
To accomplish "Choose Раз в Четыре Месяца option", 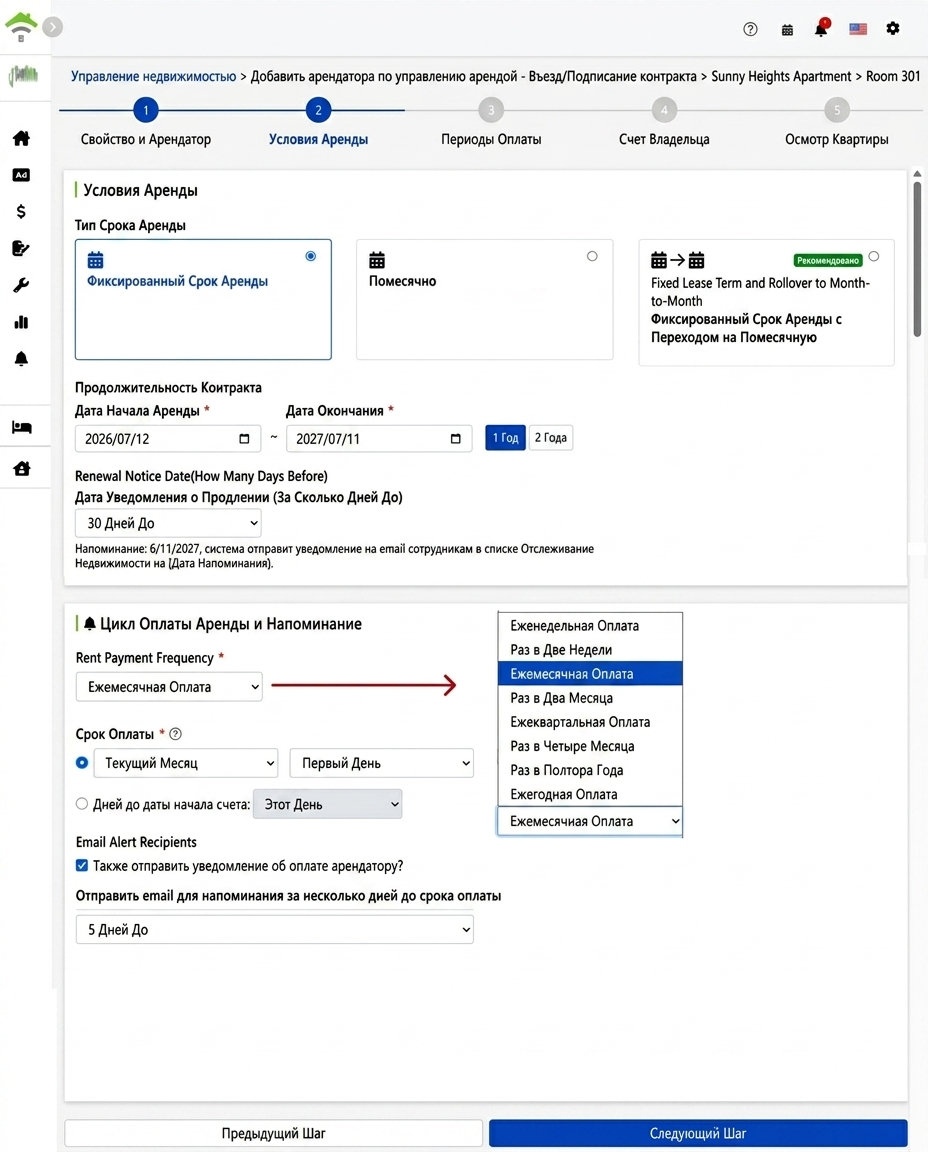I will (590, 746).
